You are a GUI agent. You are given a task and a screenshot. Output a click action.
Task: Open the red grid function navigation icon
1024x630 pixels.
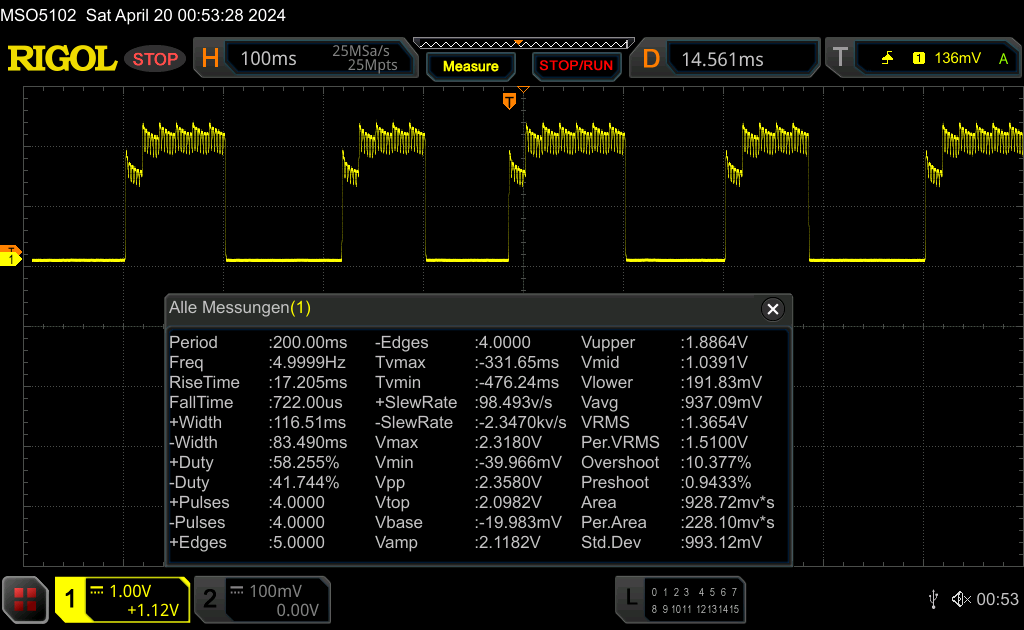click(x=25, y=599)
